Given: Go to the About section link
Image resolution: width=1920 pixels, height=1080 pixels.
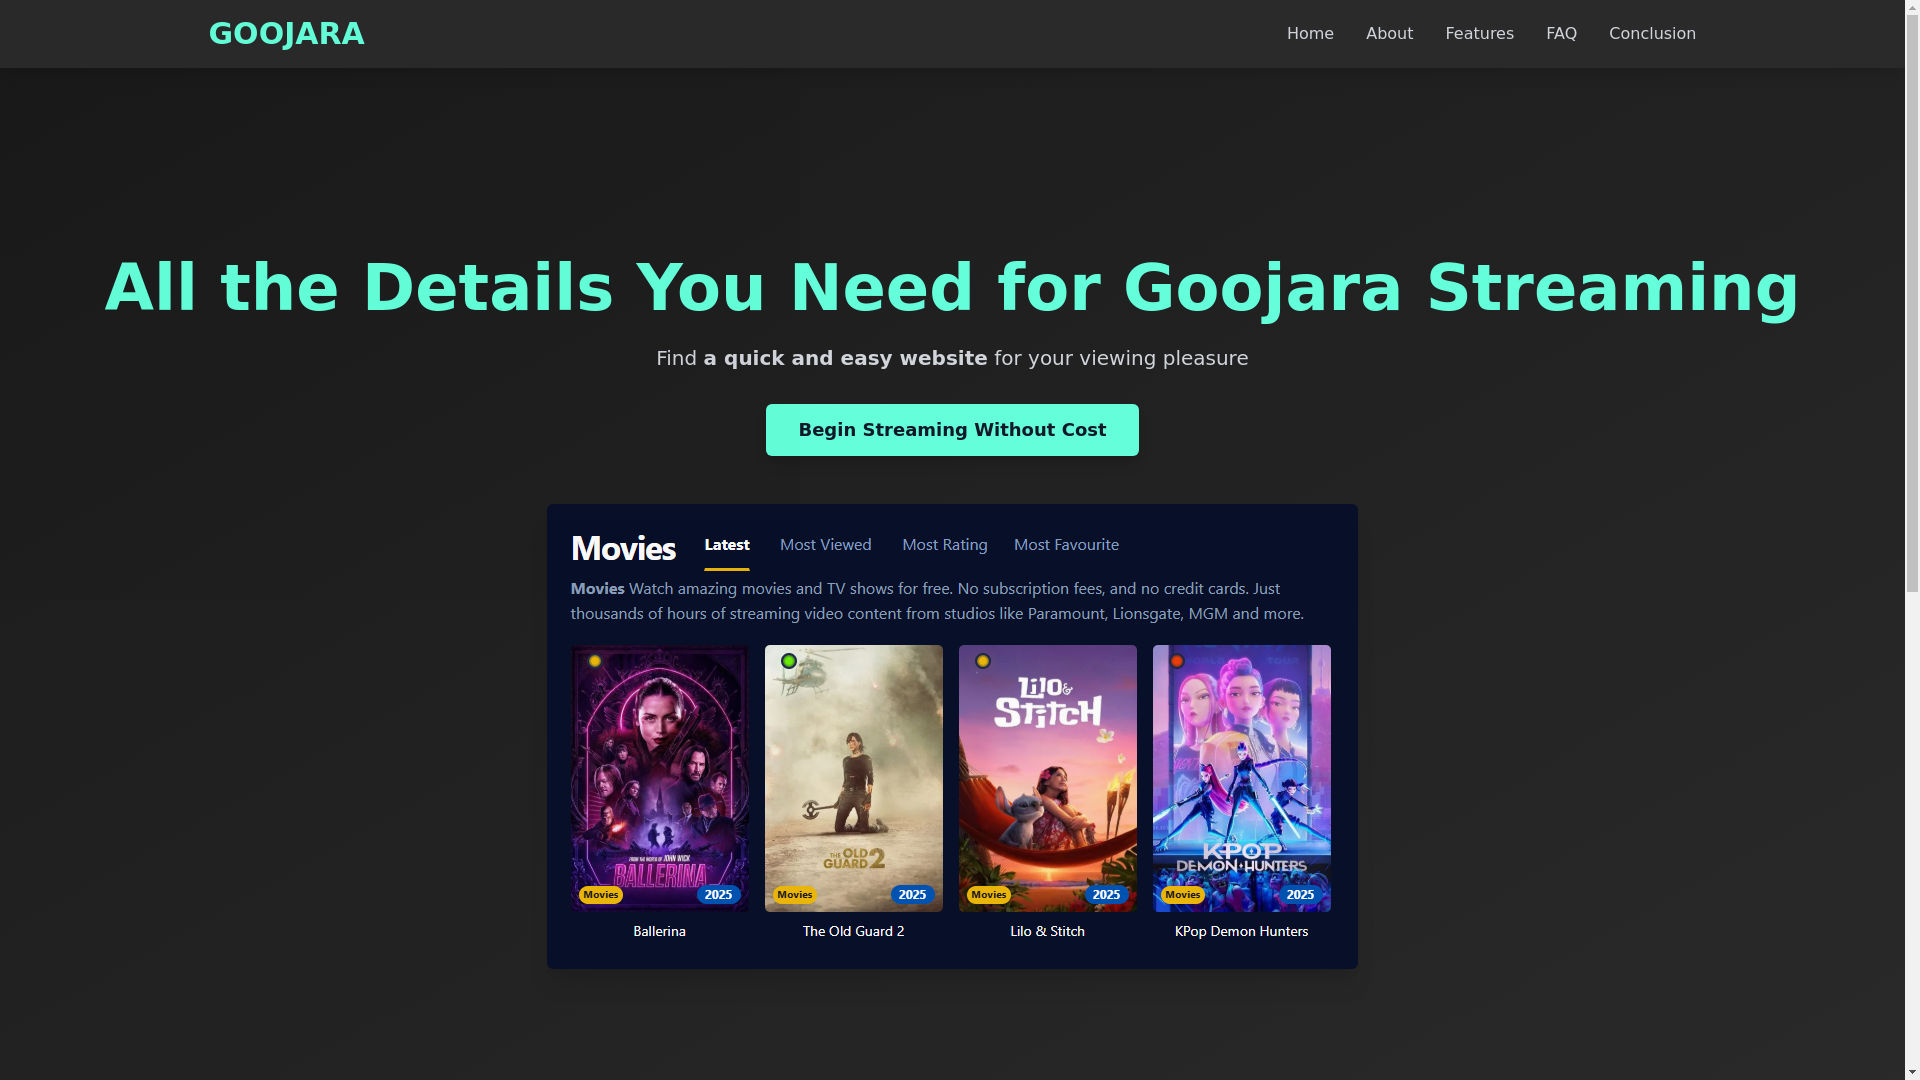Looking at the screenshot, I should point(1389,34).
